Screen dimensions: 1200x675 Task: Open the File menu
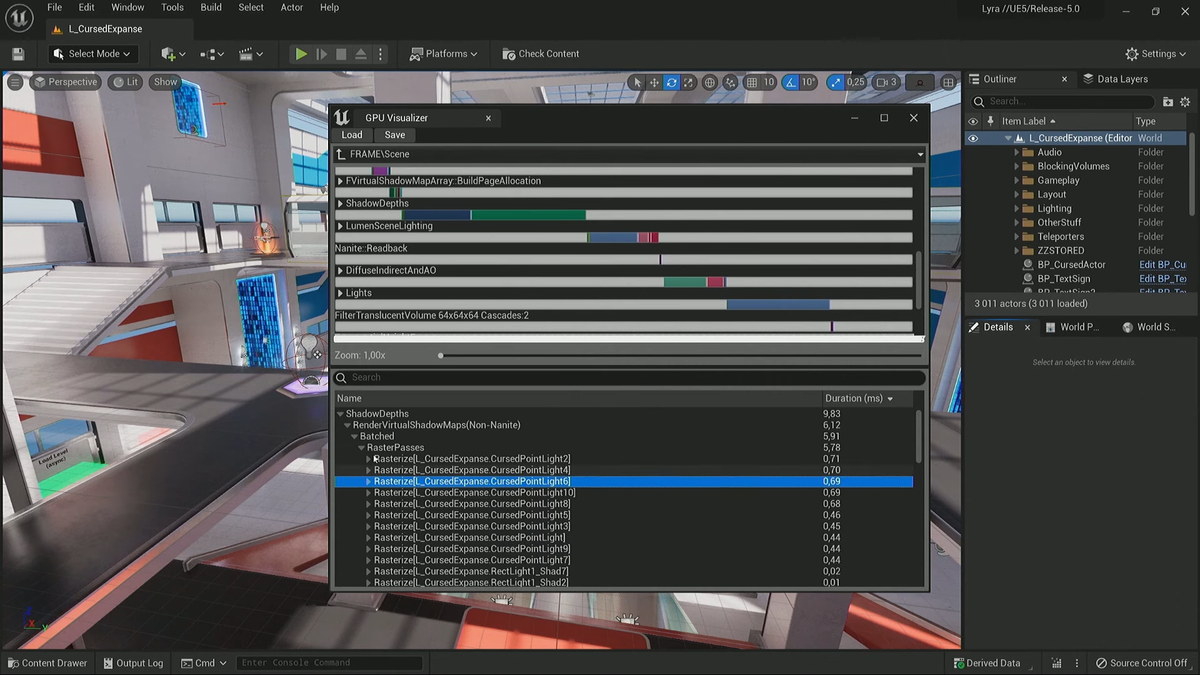[x=55, y=7]
